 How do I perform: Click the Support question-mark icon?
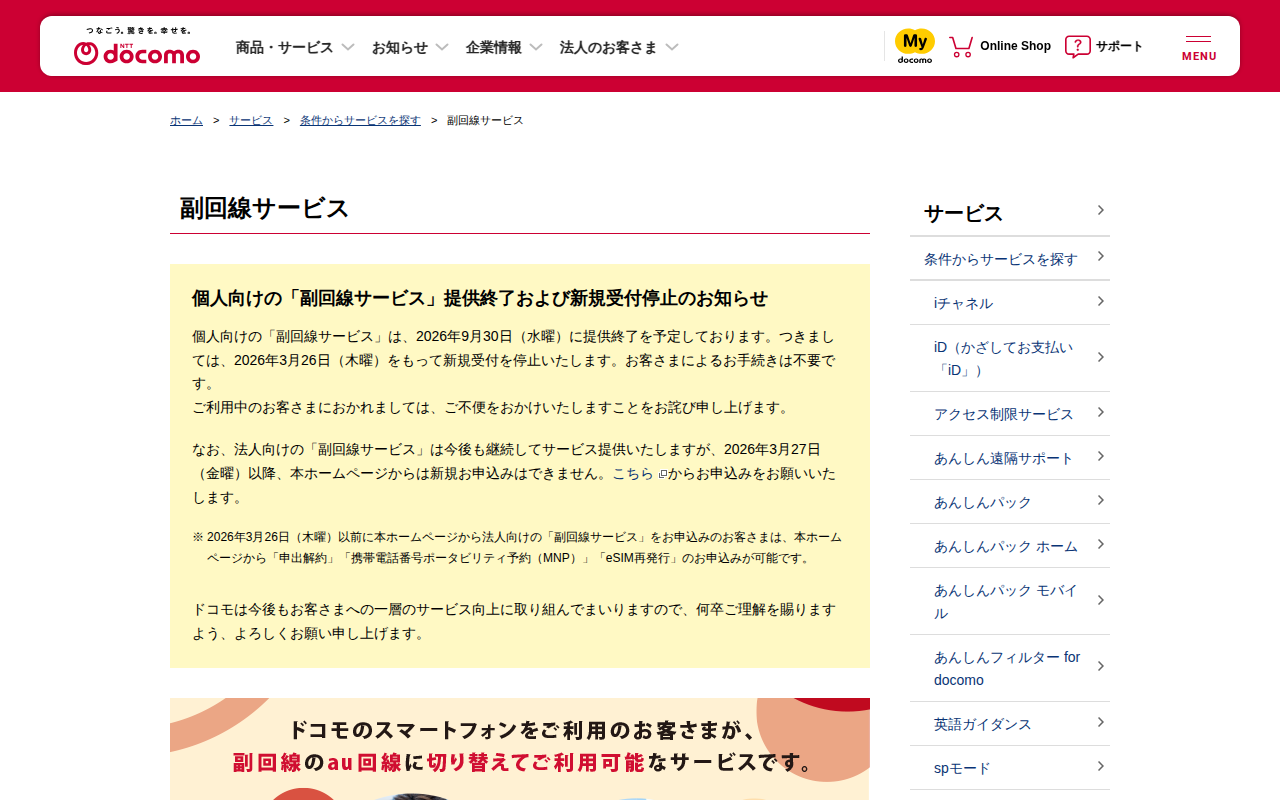(1077, 46)
